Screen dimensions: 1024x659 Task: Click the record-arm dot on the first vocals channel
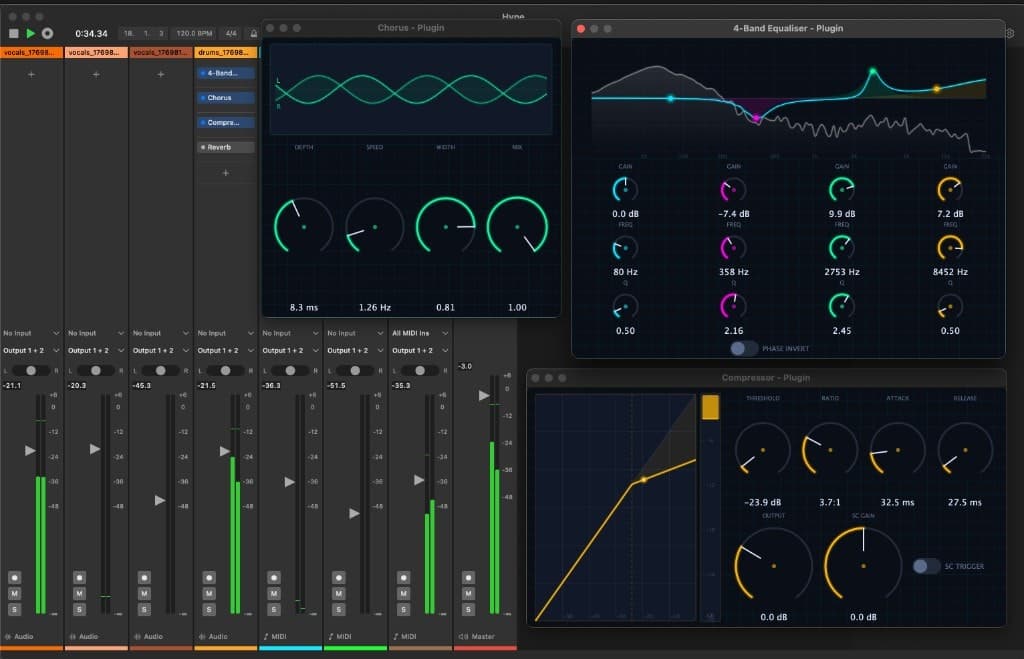click(14, 578)
